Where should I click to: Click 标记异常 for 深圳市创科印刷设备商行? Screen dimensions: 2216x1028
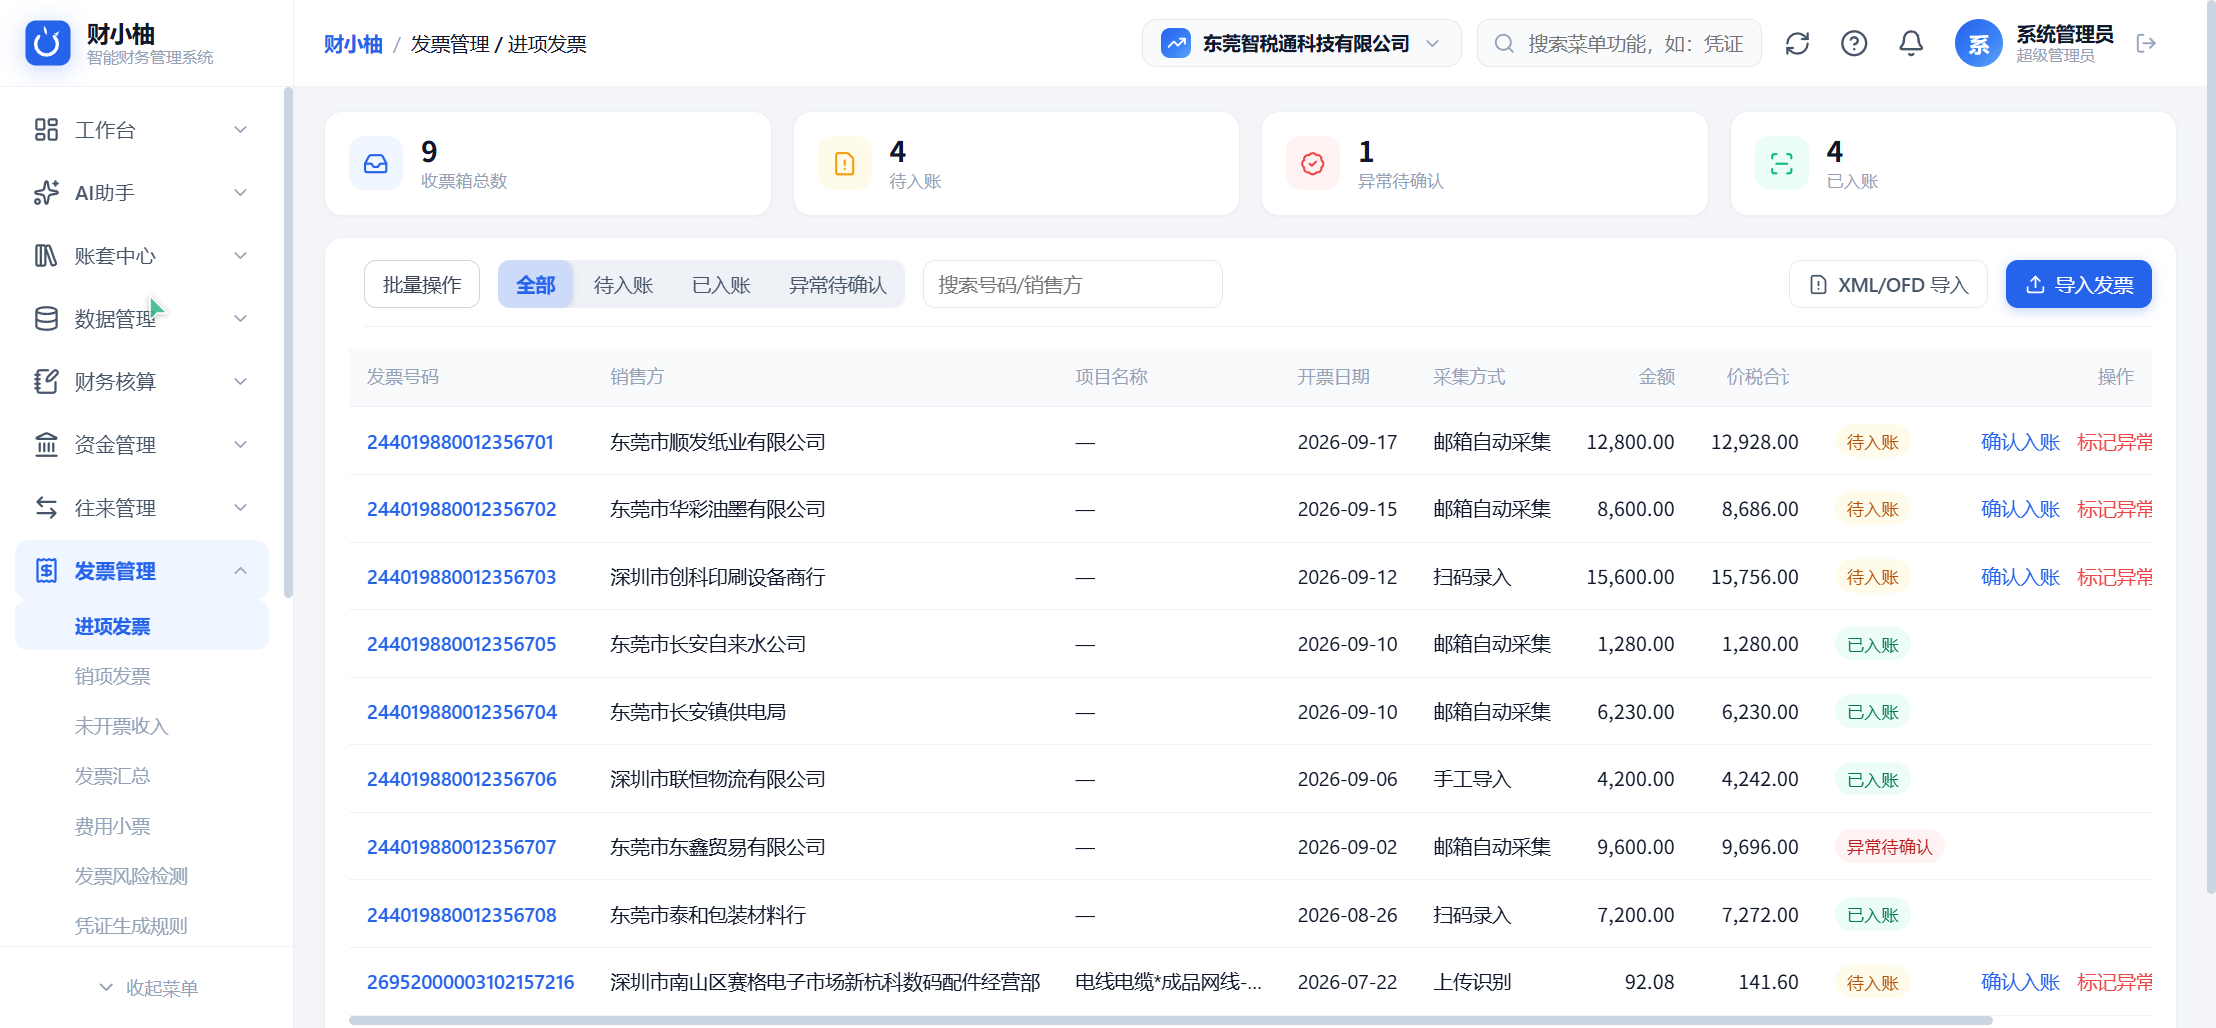pos(2114,577)
